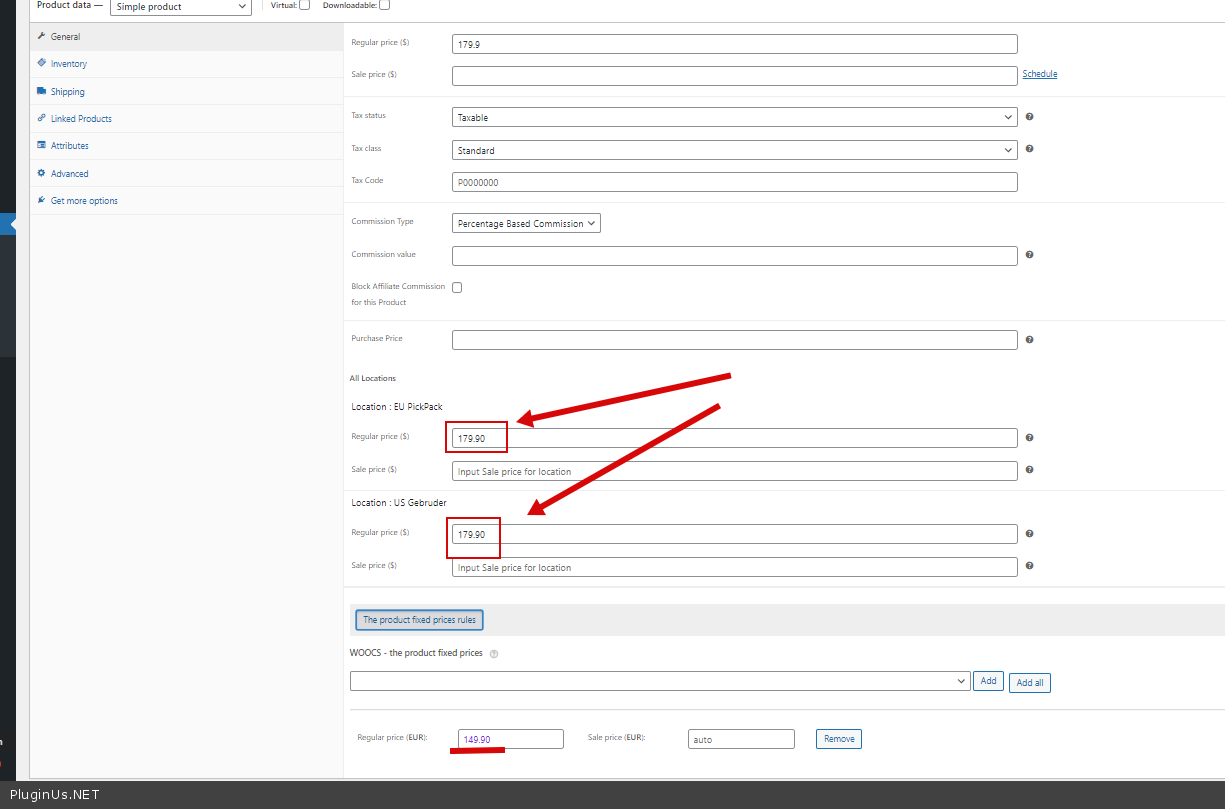Click help icon for US Gebruder regular price

pyautogui.click(x=1029, y=534)
